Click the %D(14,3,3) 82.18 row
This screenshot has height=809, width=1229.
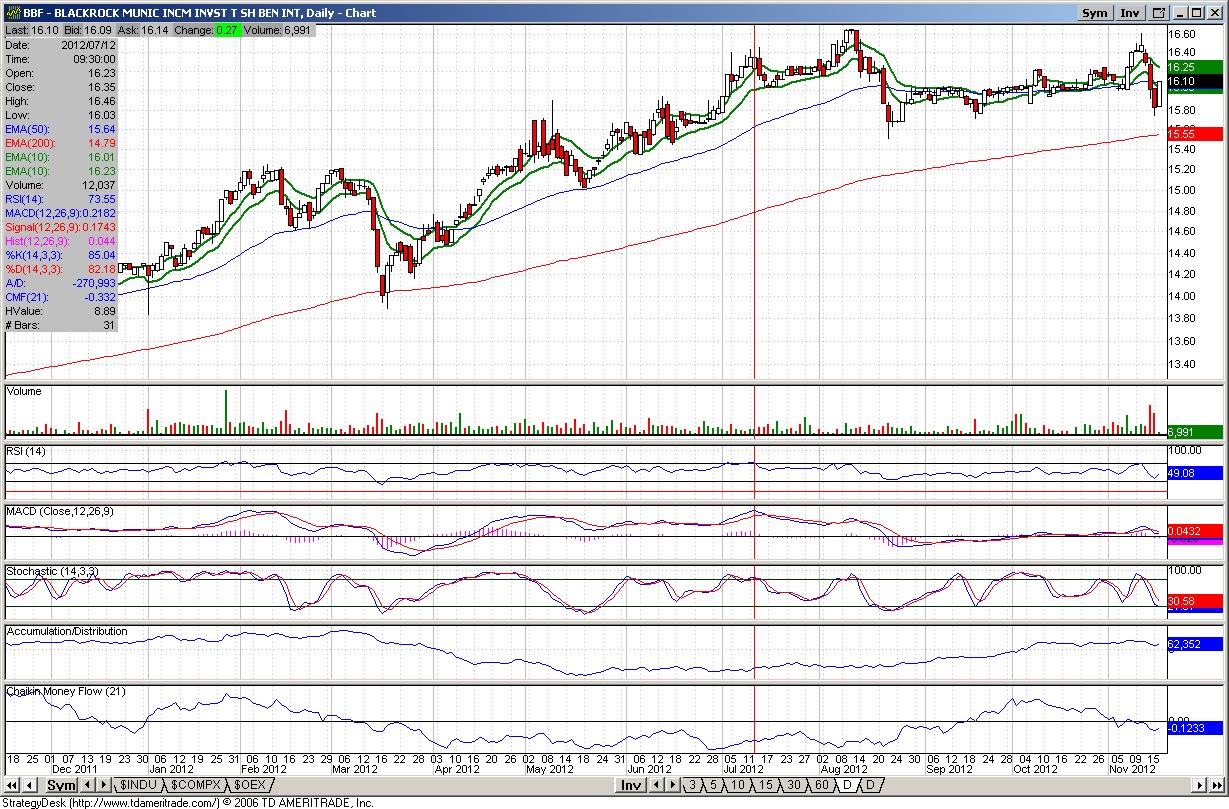61,270
